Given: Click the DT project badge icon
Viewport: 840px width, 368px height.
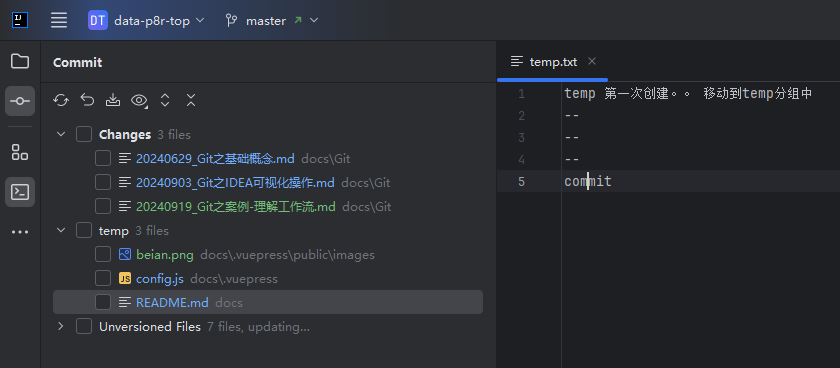Looking at the screenshot, I should [98, 20].
